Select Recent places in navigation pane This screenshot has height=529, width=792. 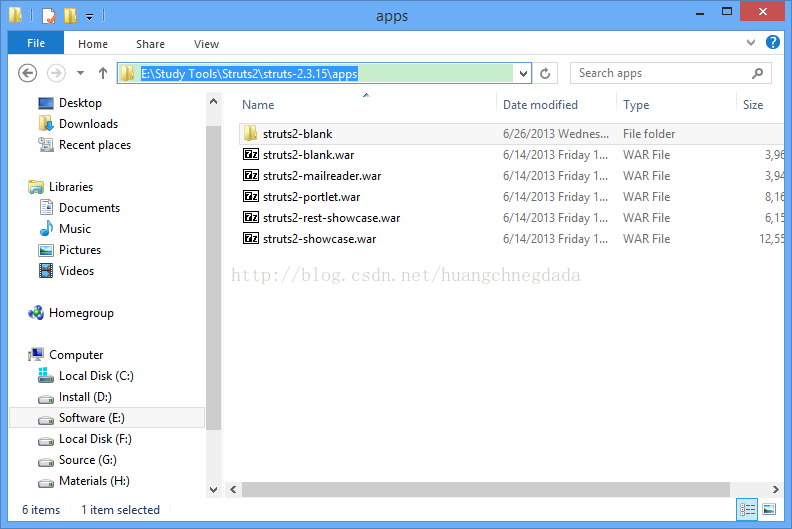(95, 145)
